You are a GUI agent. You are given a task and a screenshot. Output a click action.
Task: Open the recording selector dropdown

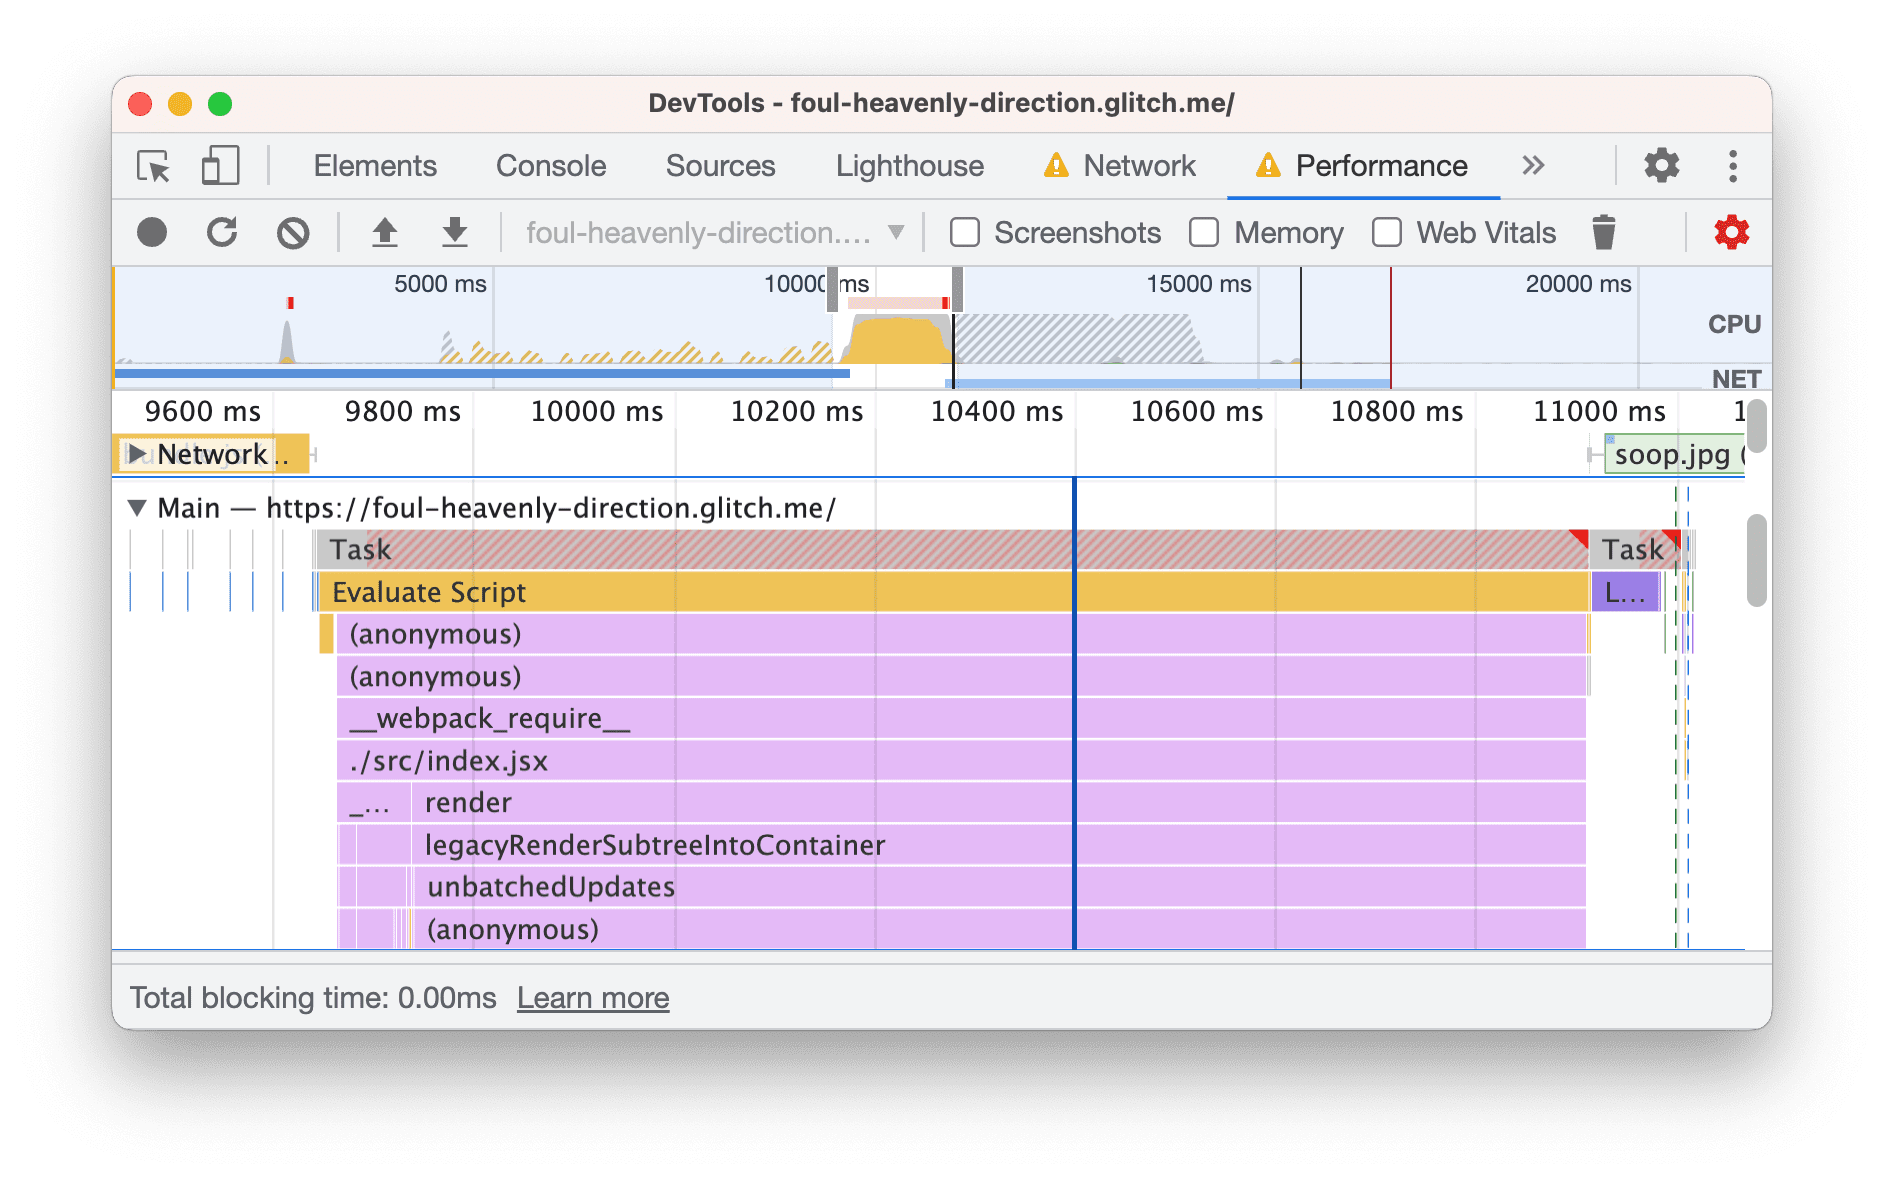pos(715,233)
